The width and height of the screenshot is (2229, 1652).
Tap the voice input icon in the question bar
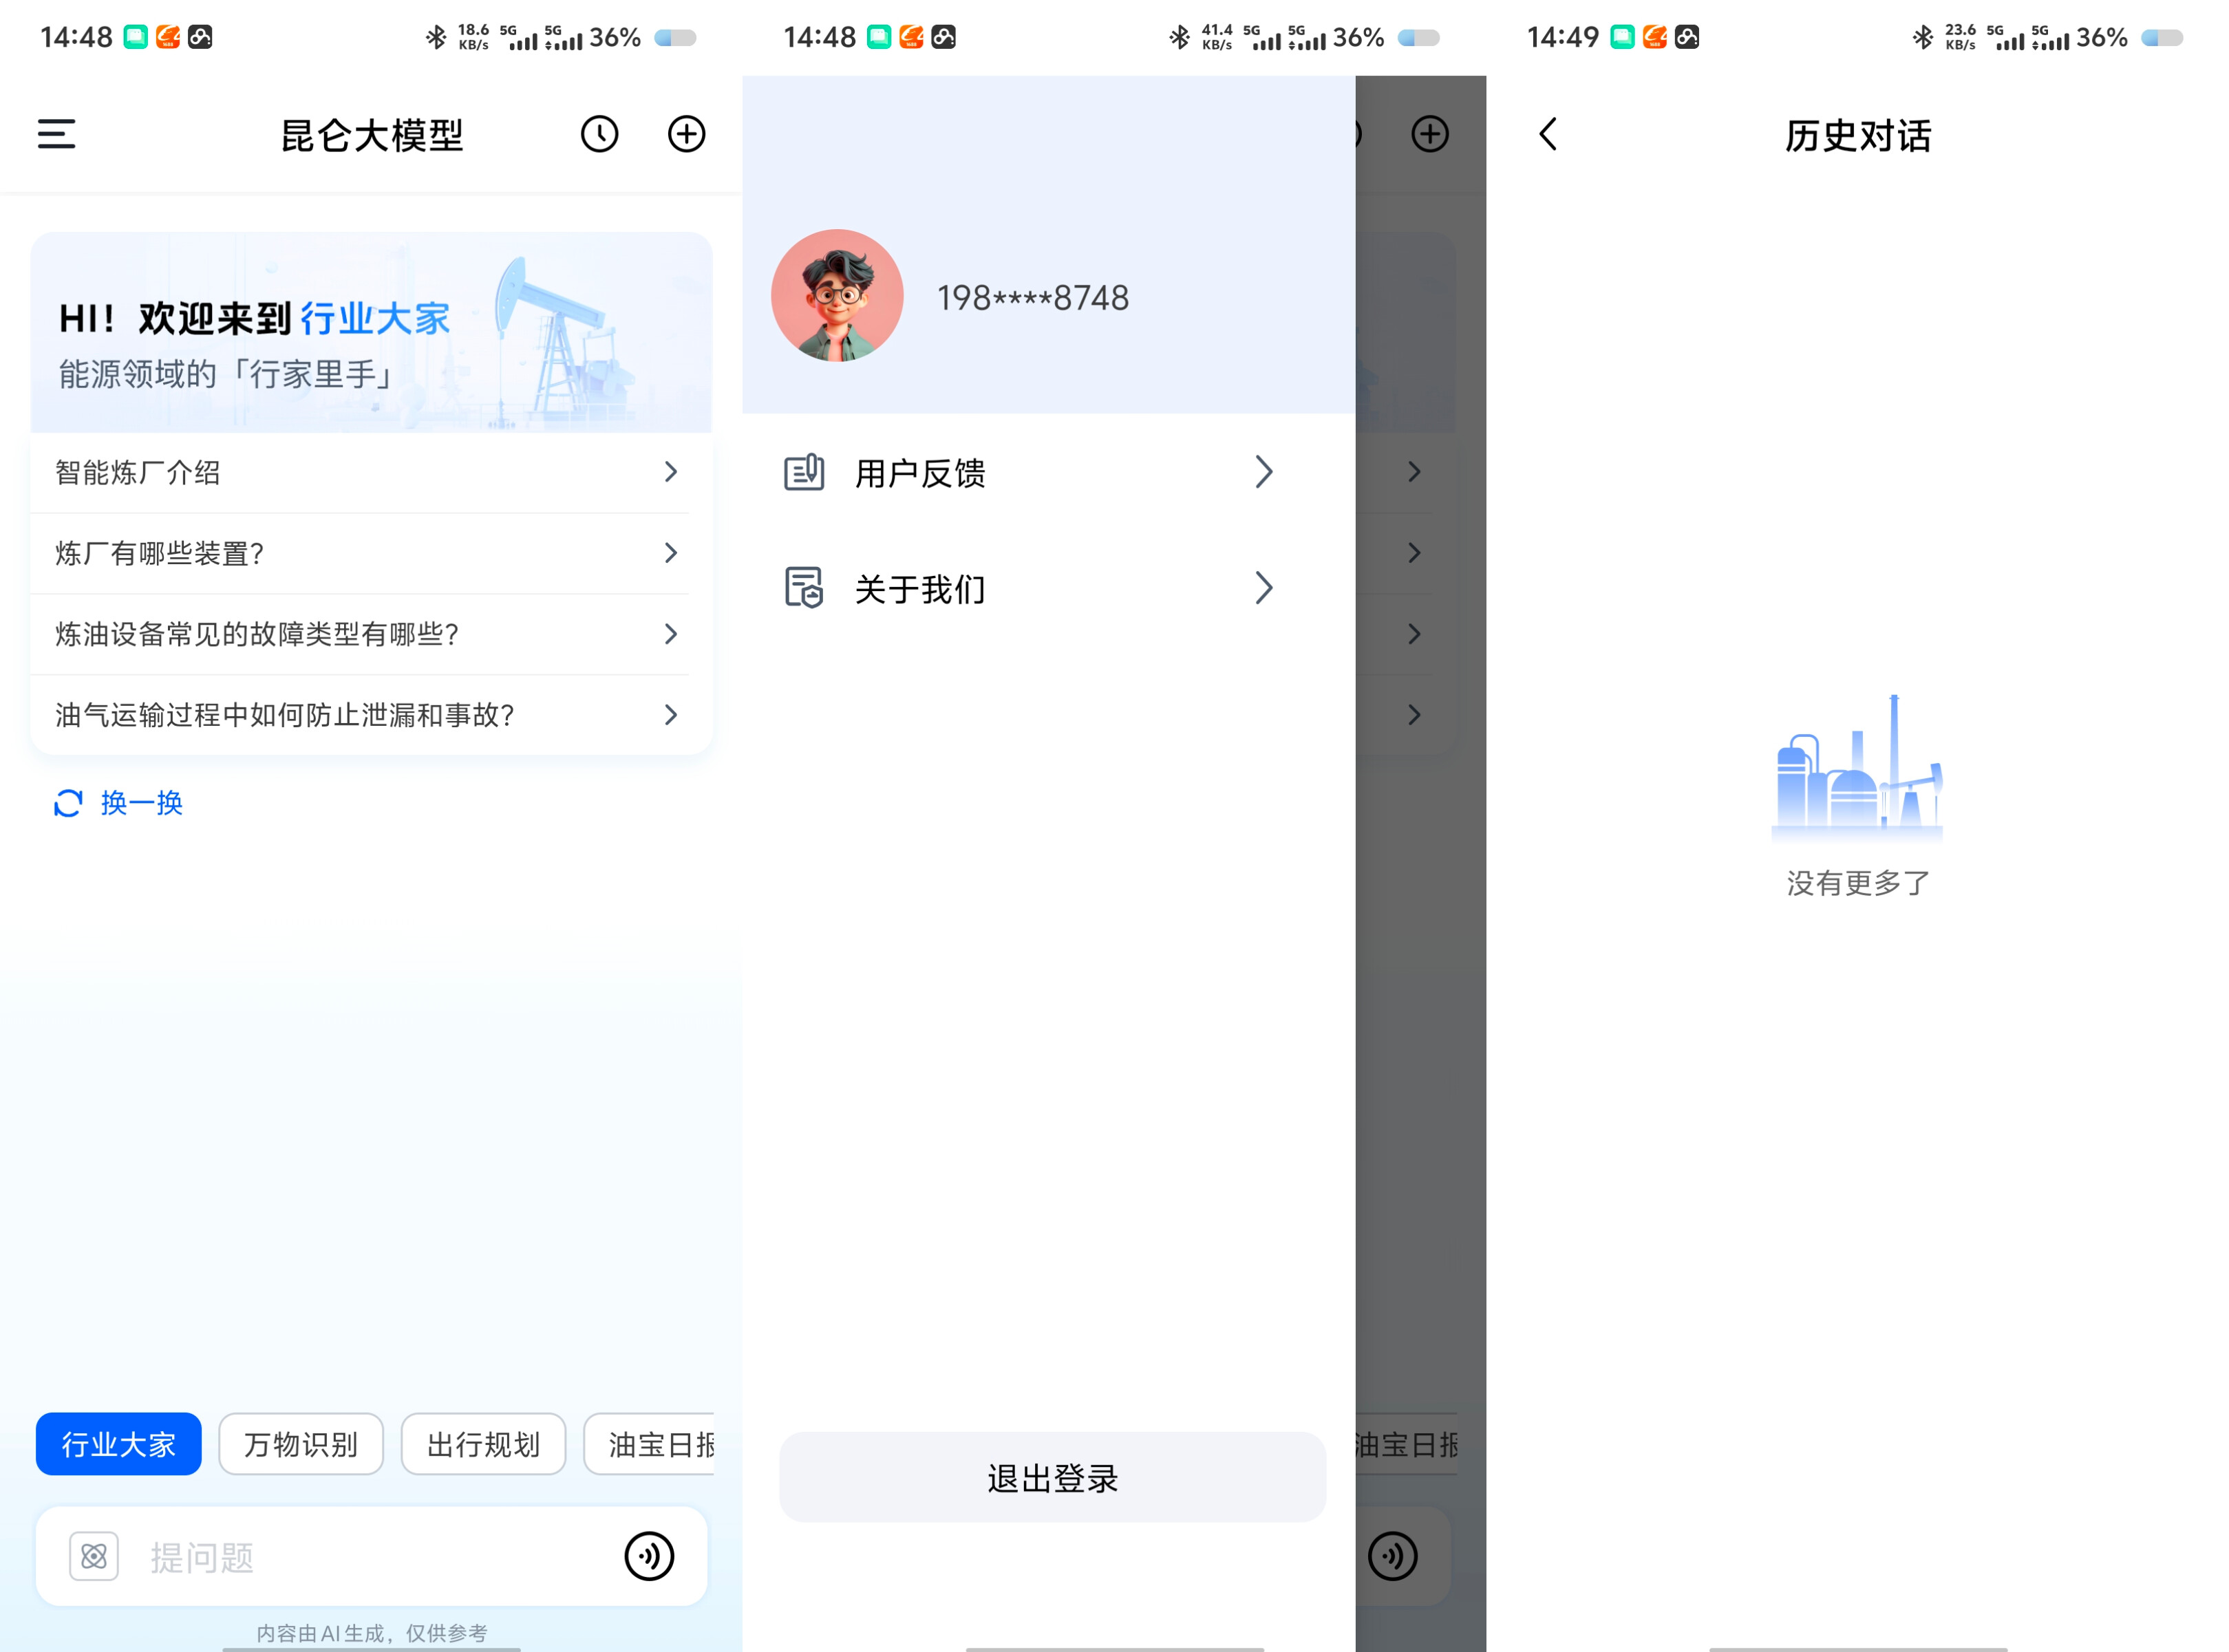point(649,1556)
